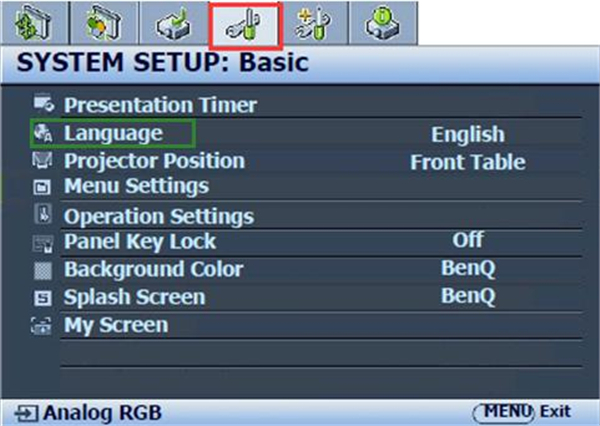Image resolution: width=600 pixels, height=426 pixels.
Task: Click the MENU button to exit
Action: click(504, 413)
